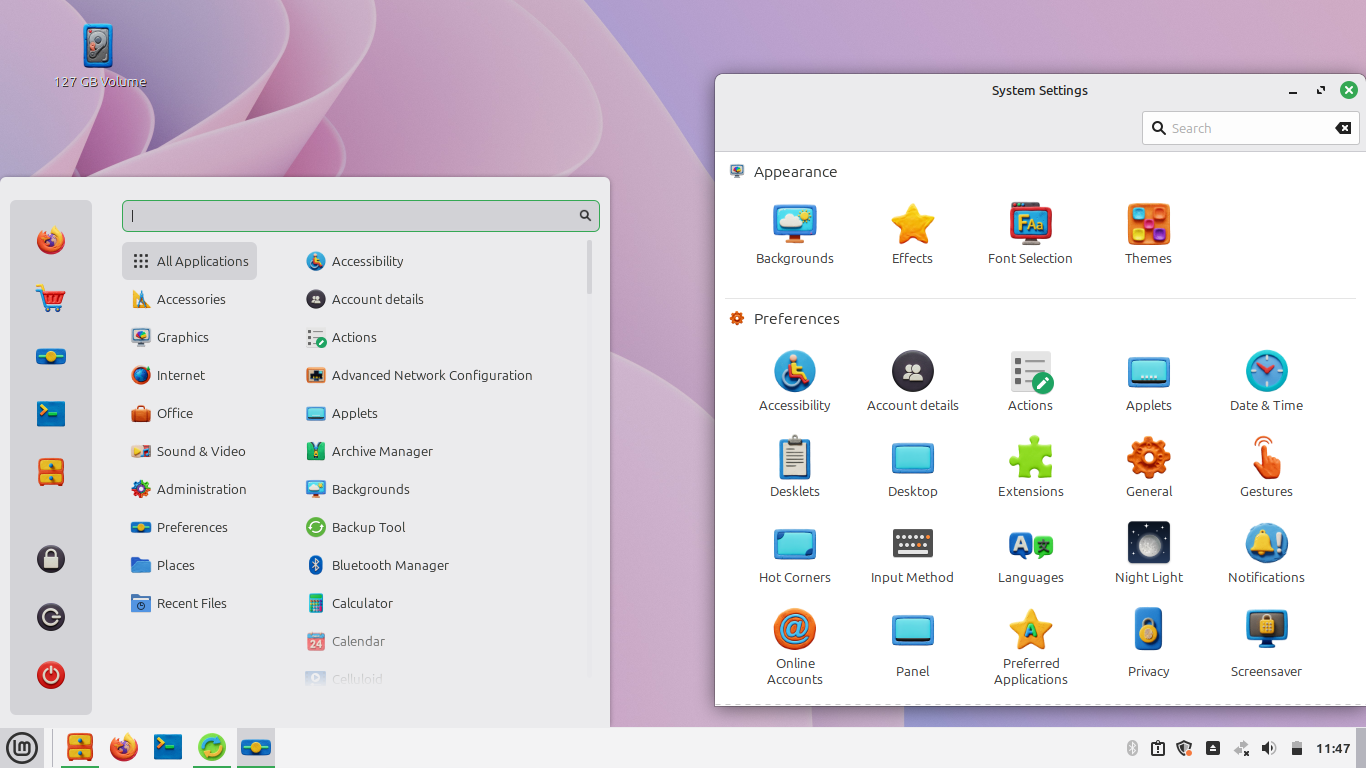
Task: Open Date & Time settings
Action: pyautogui.click(x=1266, y=381)
